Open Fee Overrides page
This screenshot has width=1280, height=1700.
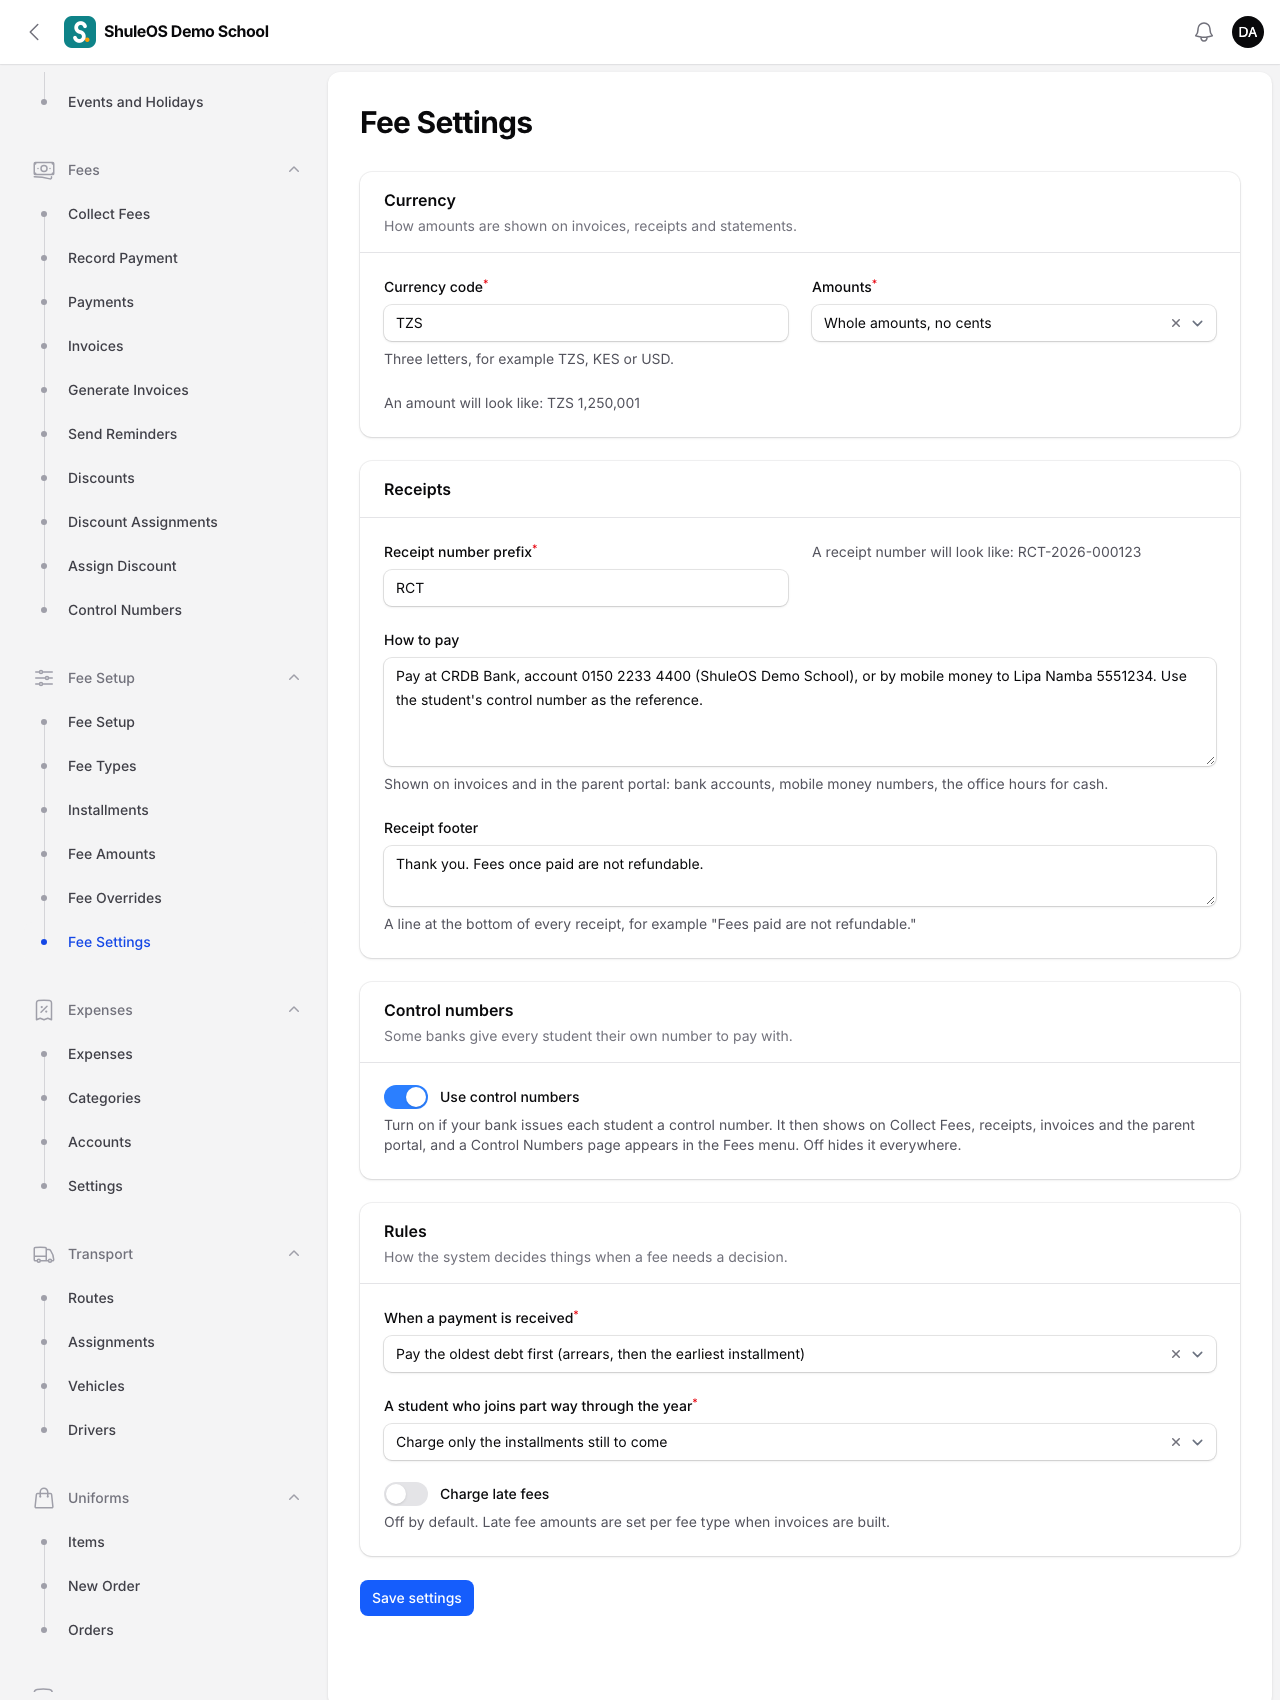[115, 898]
